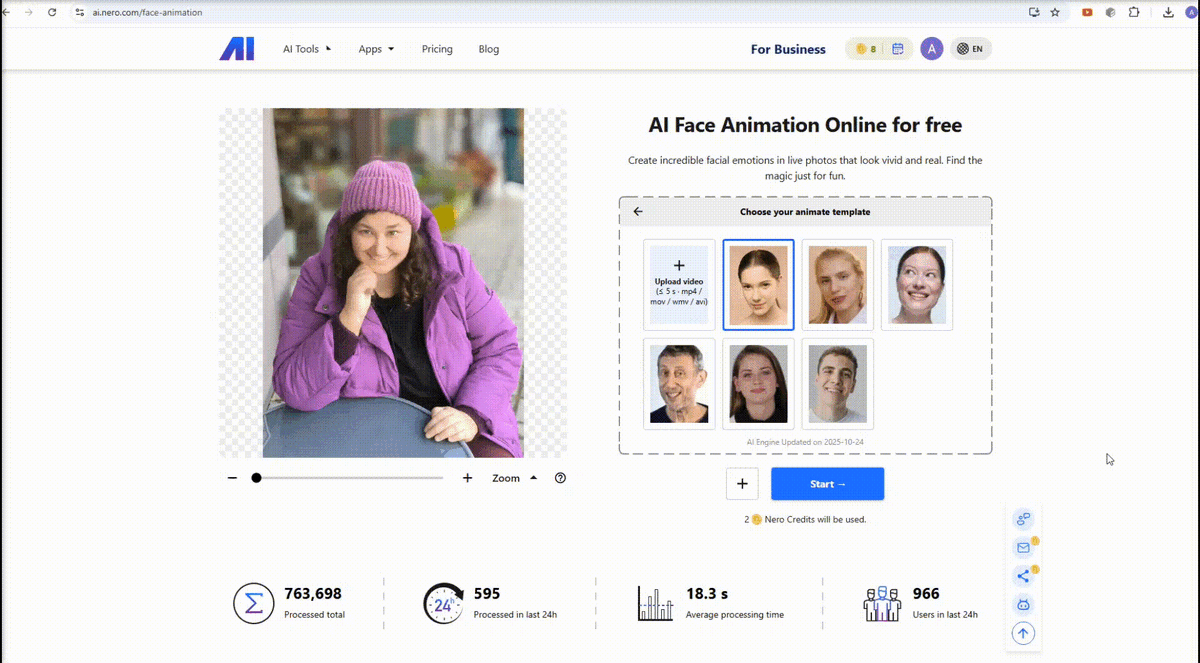1200x663 pixels.
Task: Click the zoom out minus icon
Action: point(232,478)
